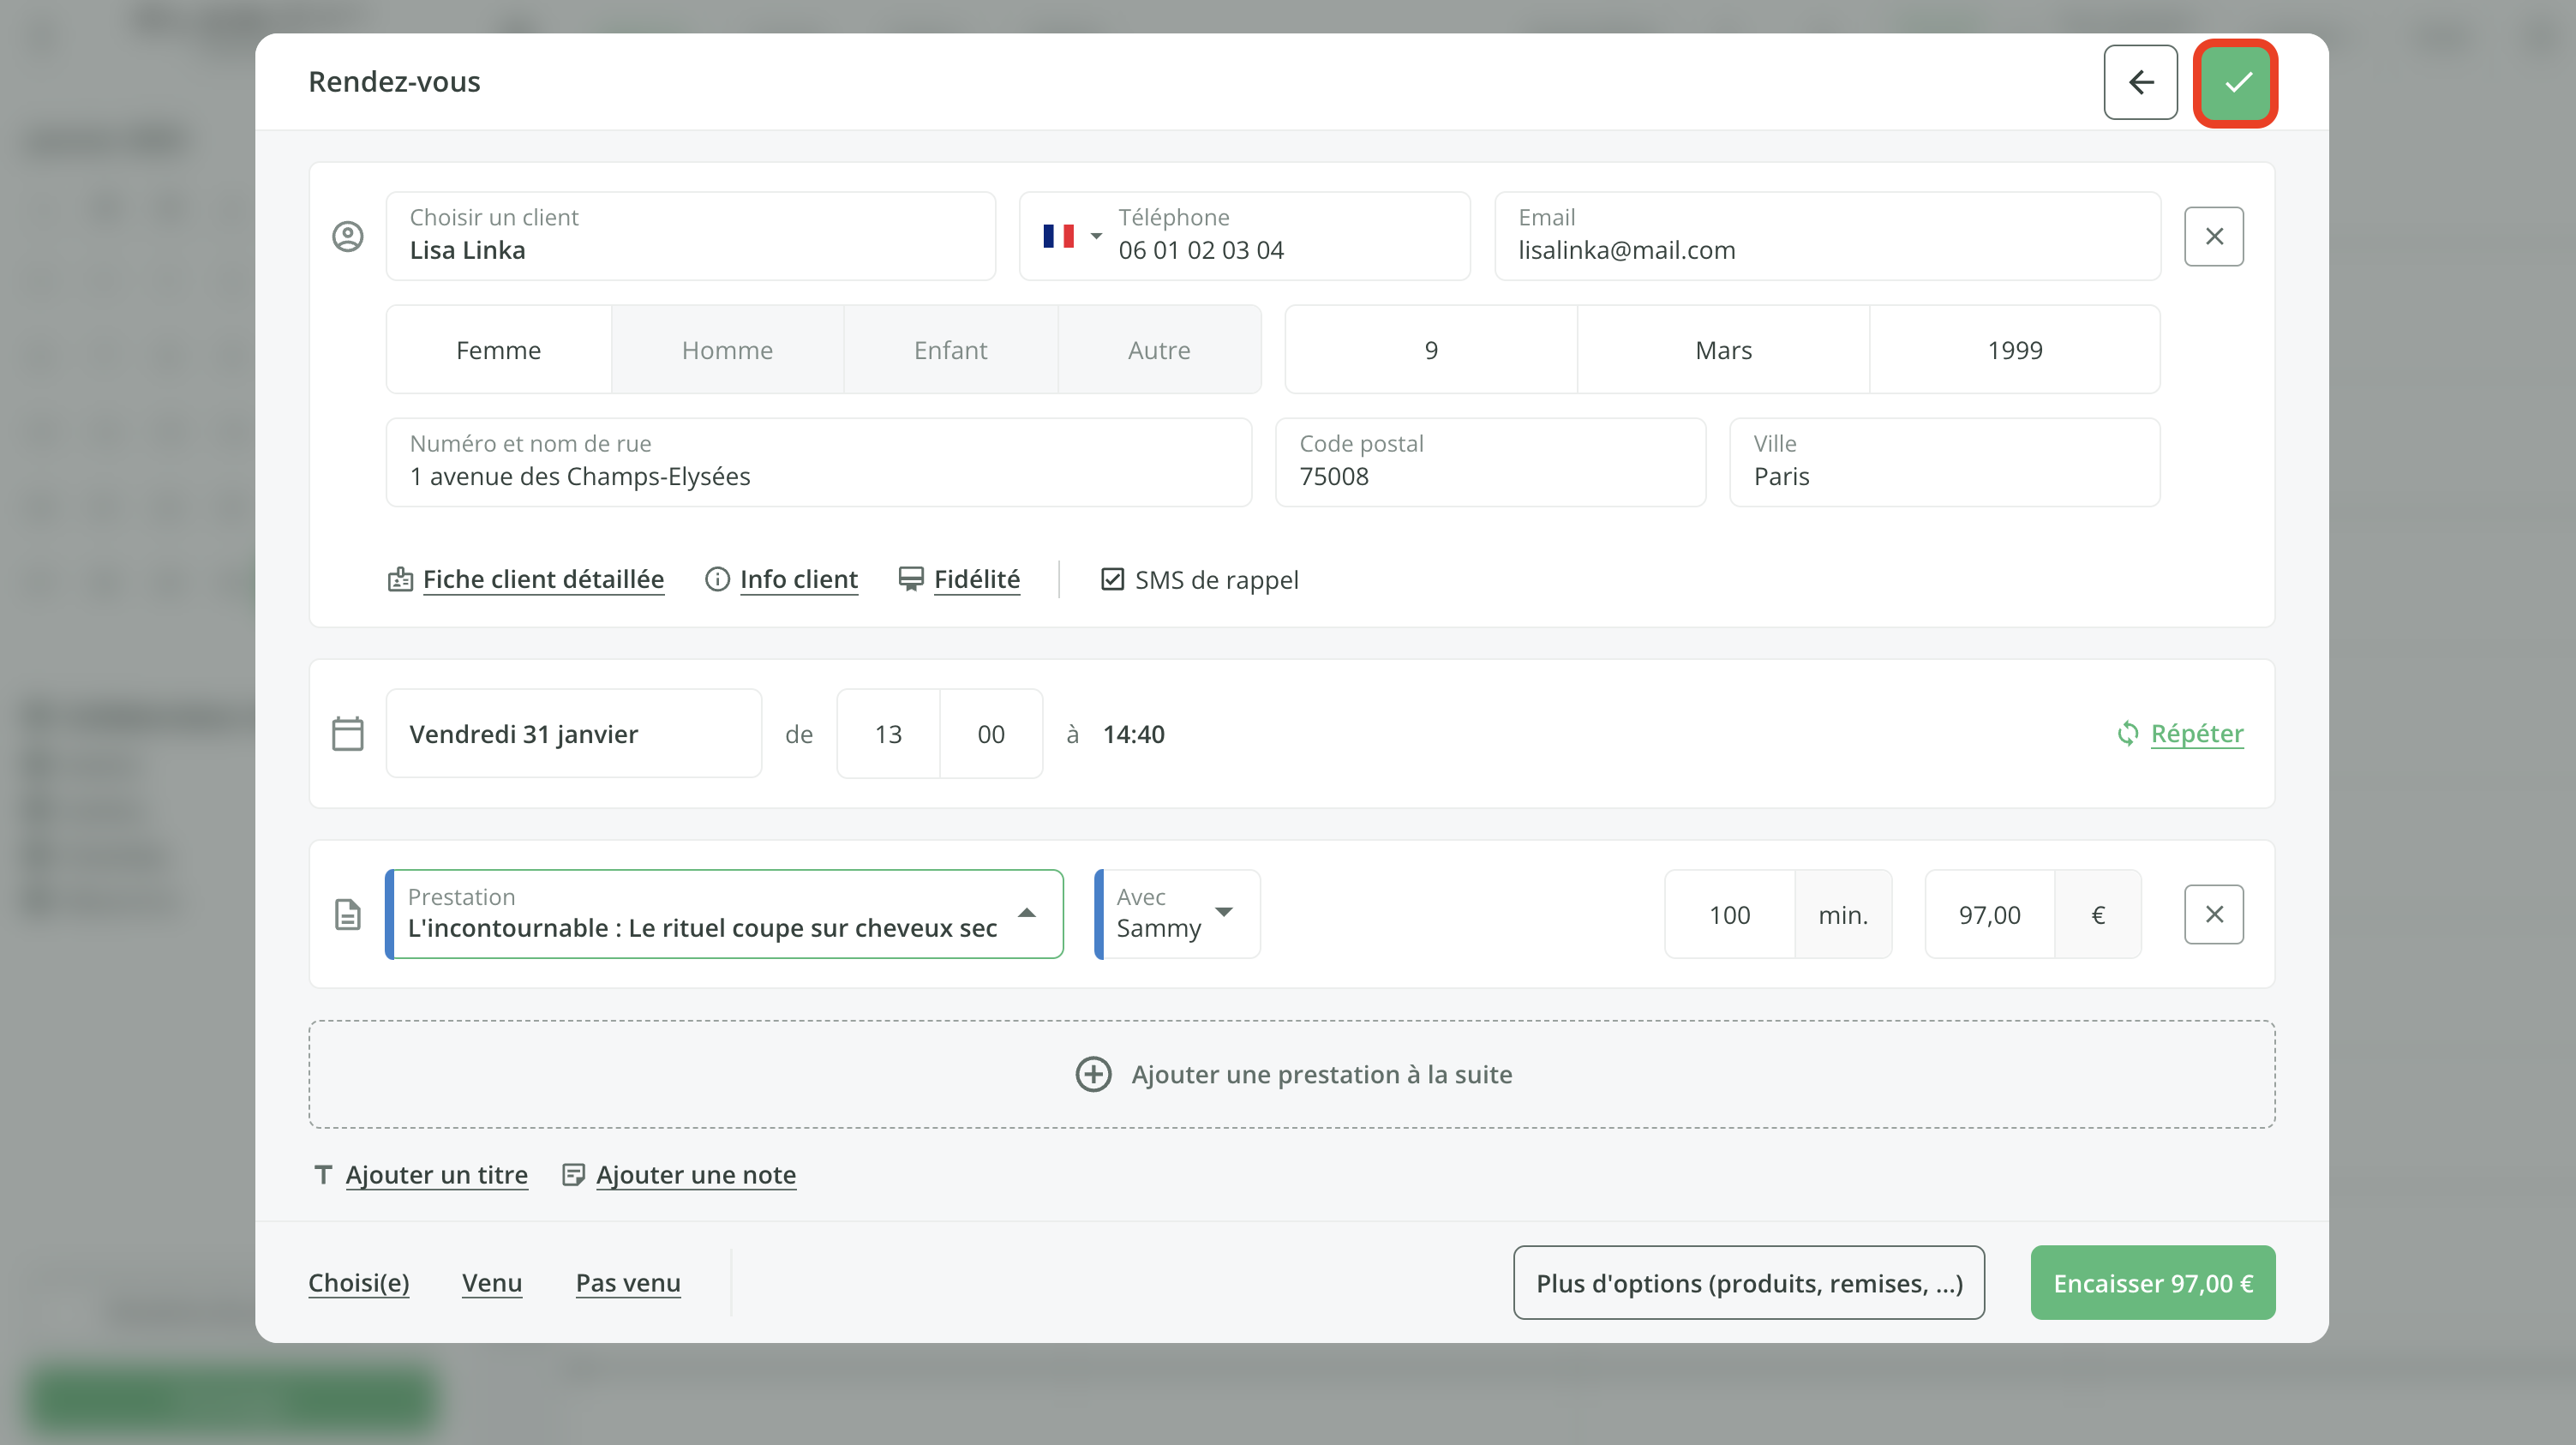The width and height of the screenshot is (2576, 1445).
Task: Open the phone country flag dropdown
Action: coord(1071,236)
